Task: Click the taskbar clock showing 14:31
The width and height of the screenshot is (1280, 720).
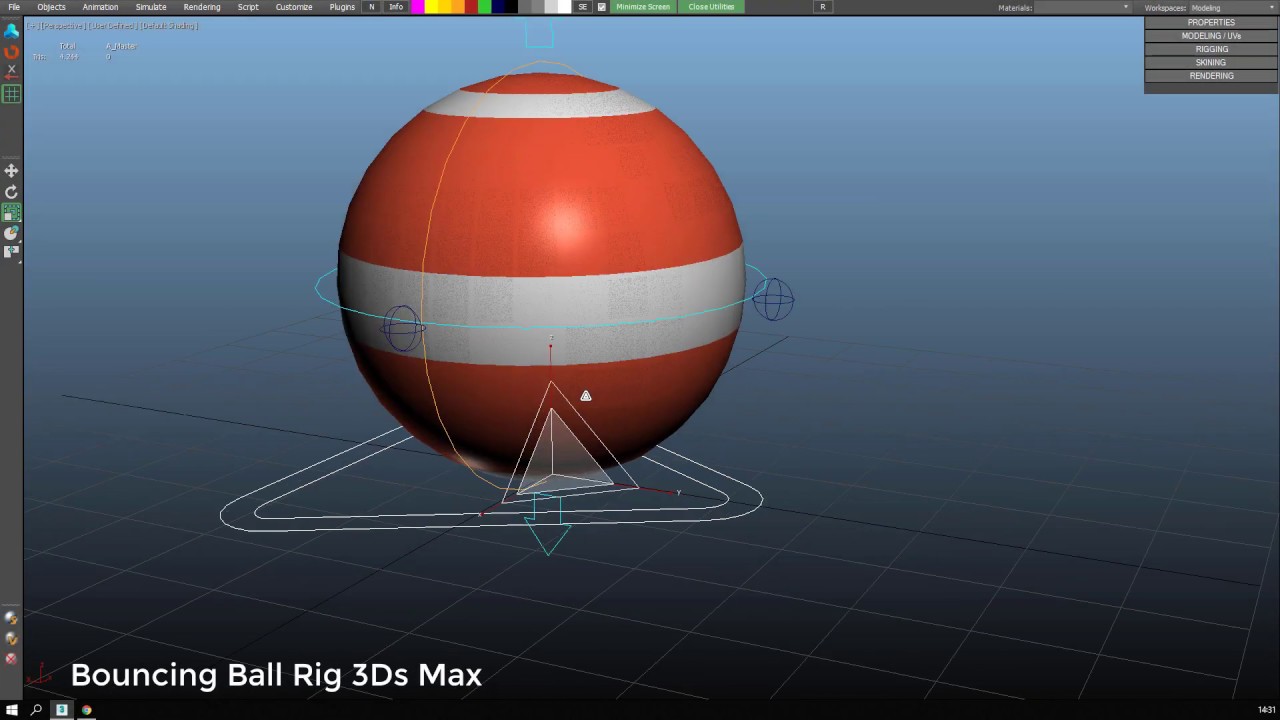Action: pyautogui.click(x=1266, y=710)
